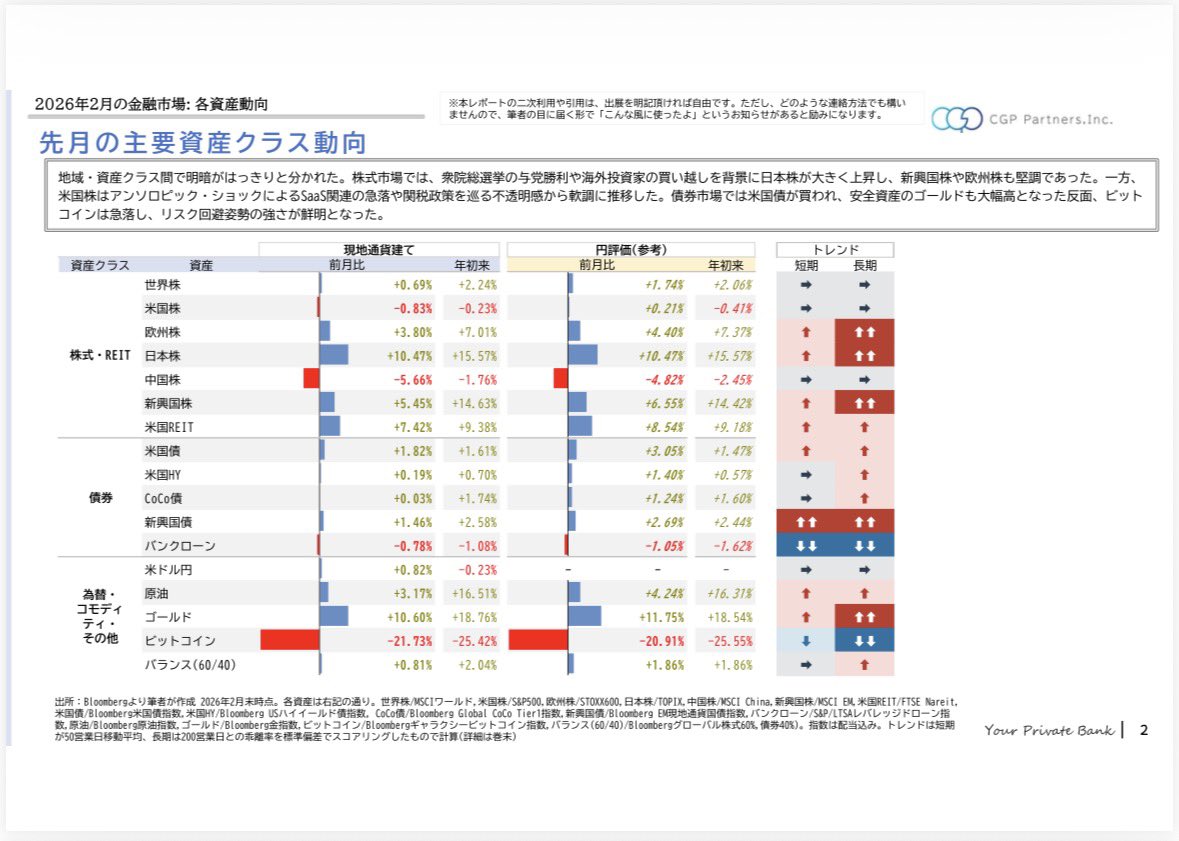
Task: Click the long-term double-up arrow for 日本株
Action: 864,356
